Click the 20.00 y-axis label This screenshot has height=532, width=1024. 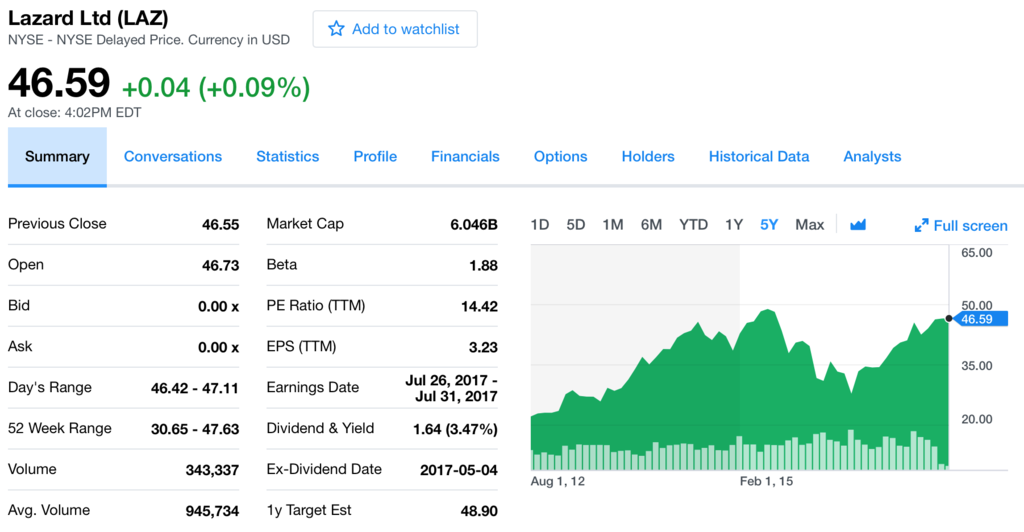pyautogui.click(x=976, y=420)
